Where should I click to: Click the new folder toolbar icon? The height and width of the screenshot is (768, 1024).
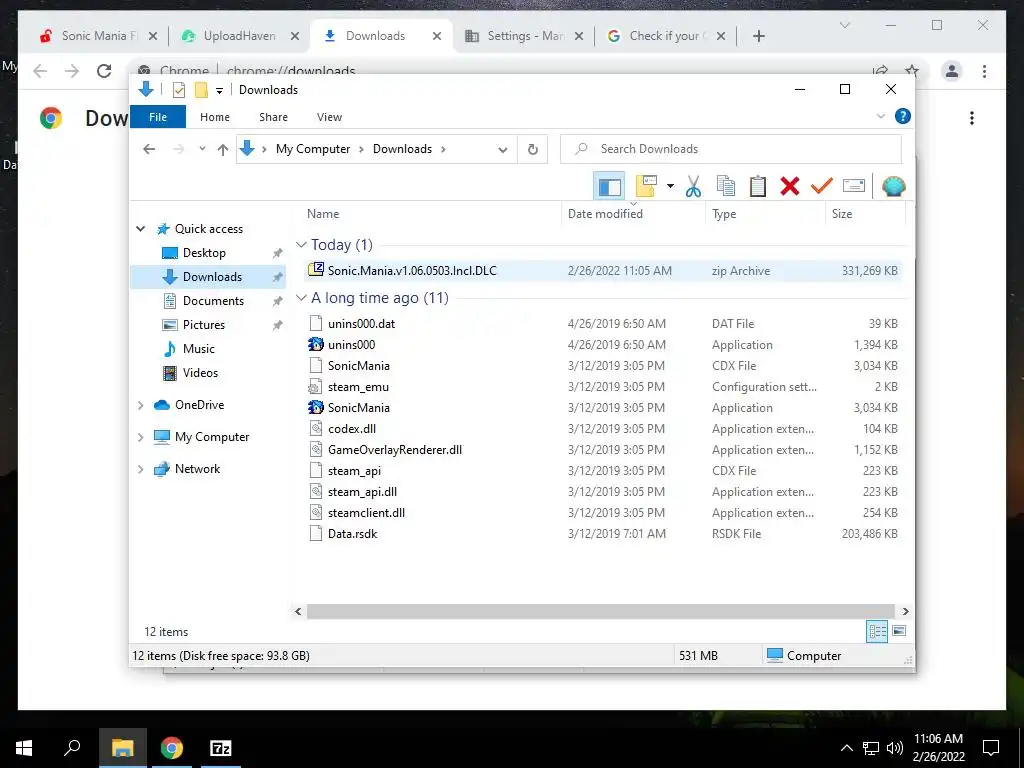tap(646, 186)
